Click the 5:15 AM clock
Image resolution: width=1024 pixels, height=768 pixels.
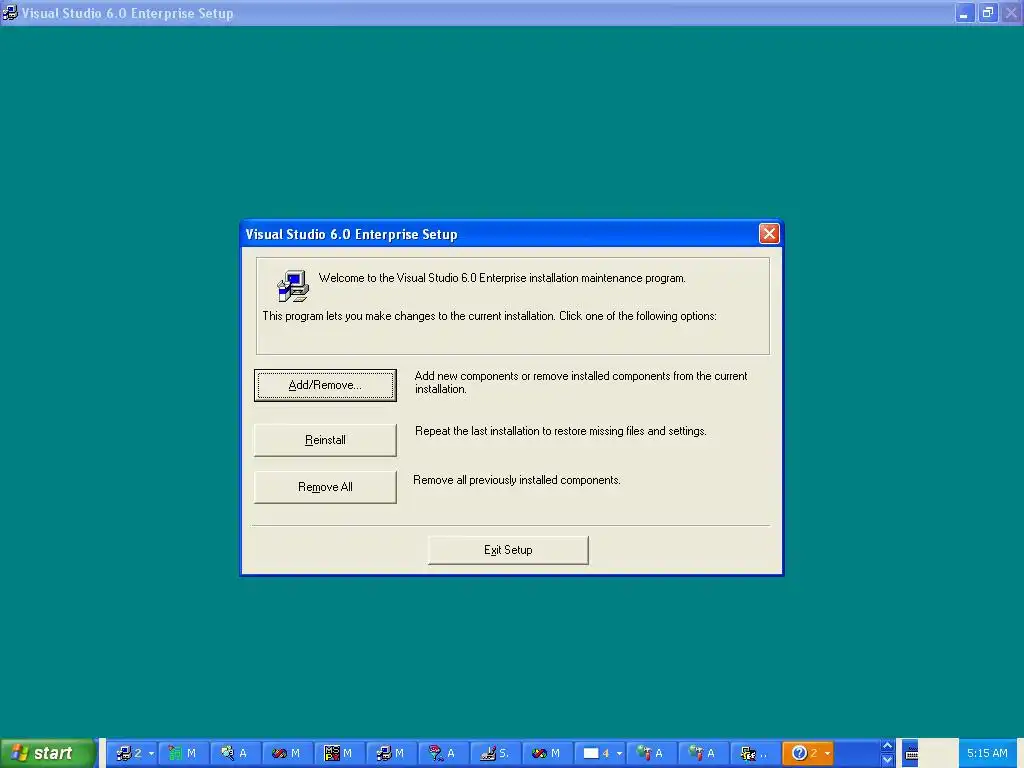987,754
